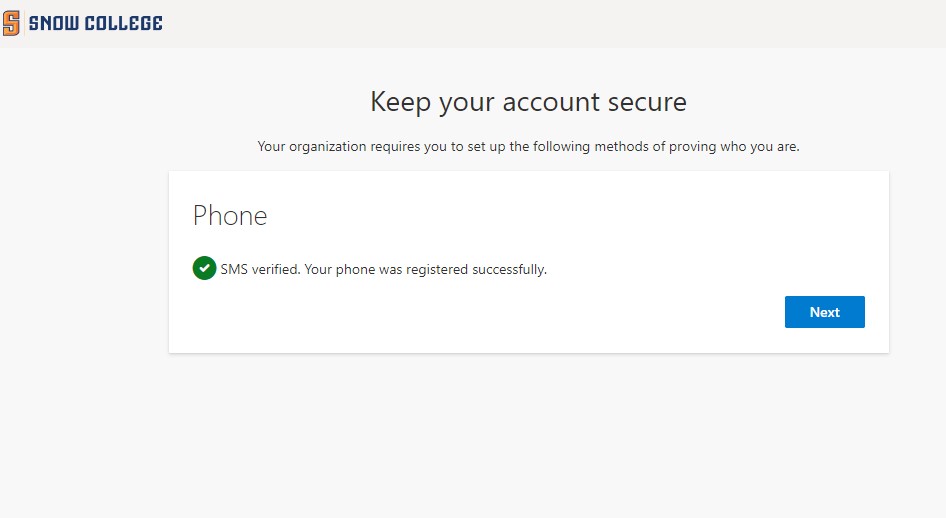The height and width of the screenshot is (518, 946).
Task: Click the green checkmark success icon
Action: coord(204,268)
